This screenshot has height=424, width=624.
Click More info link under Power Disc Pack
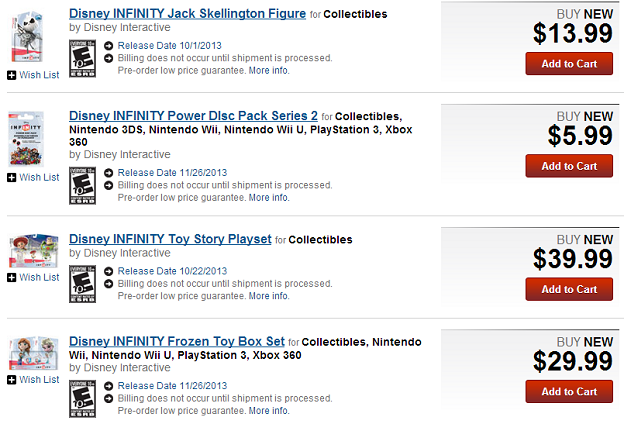coord(269,197)
